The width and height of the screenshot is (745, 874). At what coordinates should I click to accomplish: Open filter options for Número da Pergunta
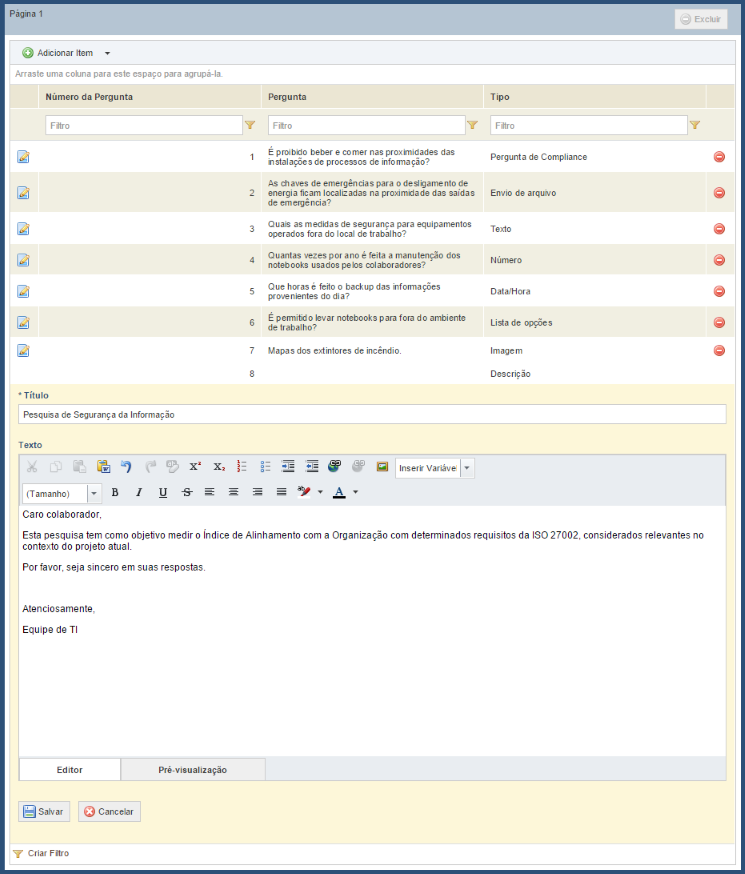250,125
